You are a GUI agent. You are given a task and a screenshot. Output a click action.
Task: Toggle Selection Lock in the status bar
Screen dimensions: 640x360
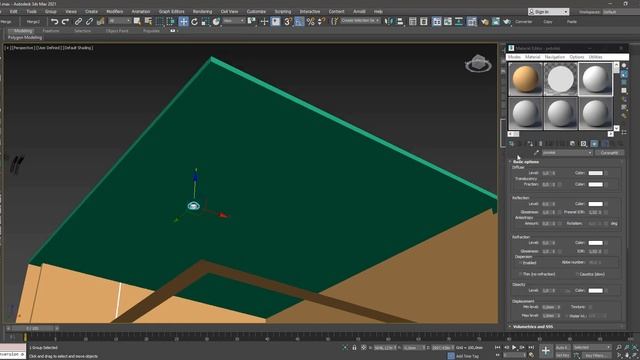pos(354,347)
